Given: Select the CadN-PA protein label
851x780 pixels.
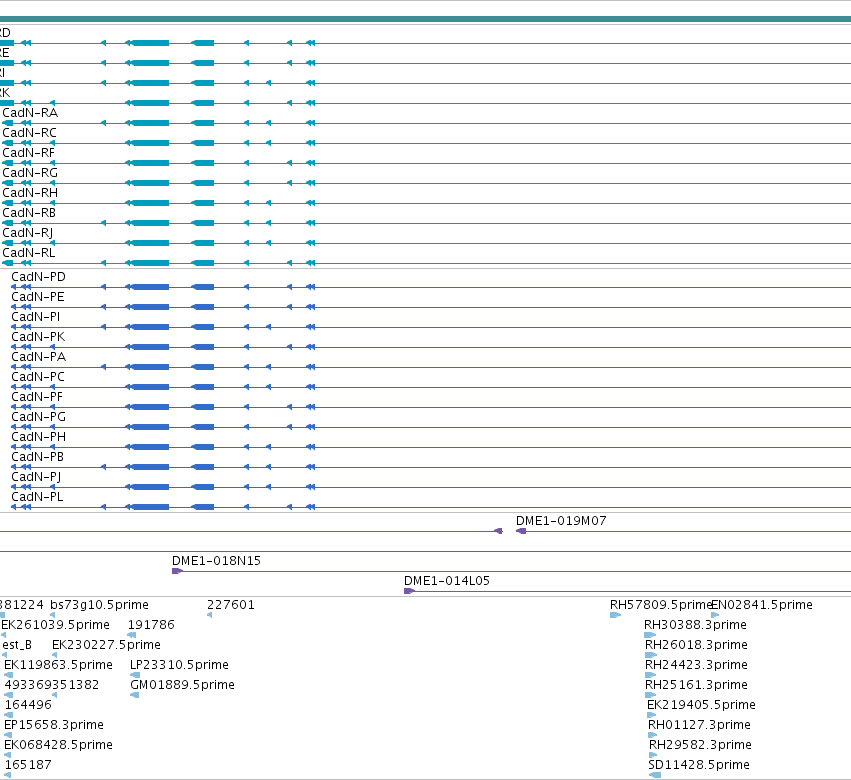Looking at the screenshot, I should click(x=39, y=357).
